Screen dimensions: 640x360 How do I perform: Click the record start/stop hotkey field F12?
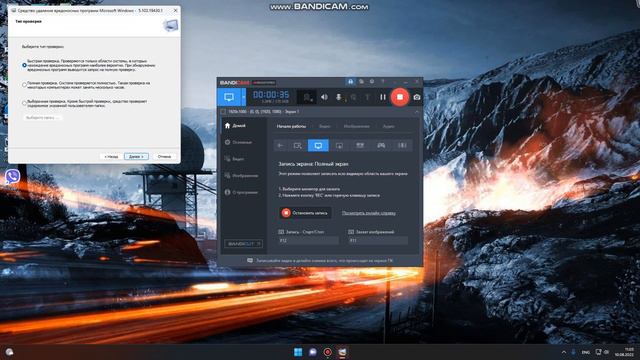click(x=308, y=241)
